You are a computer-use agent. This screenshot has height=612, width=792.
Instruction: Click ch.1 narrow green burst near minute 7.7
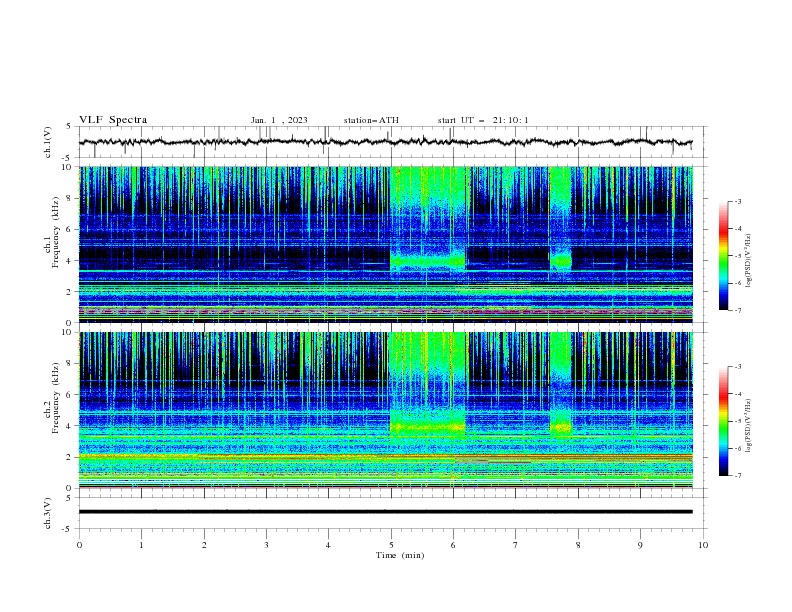click(x=560, y=220)
